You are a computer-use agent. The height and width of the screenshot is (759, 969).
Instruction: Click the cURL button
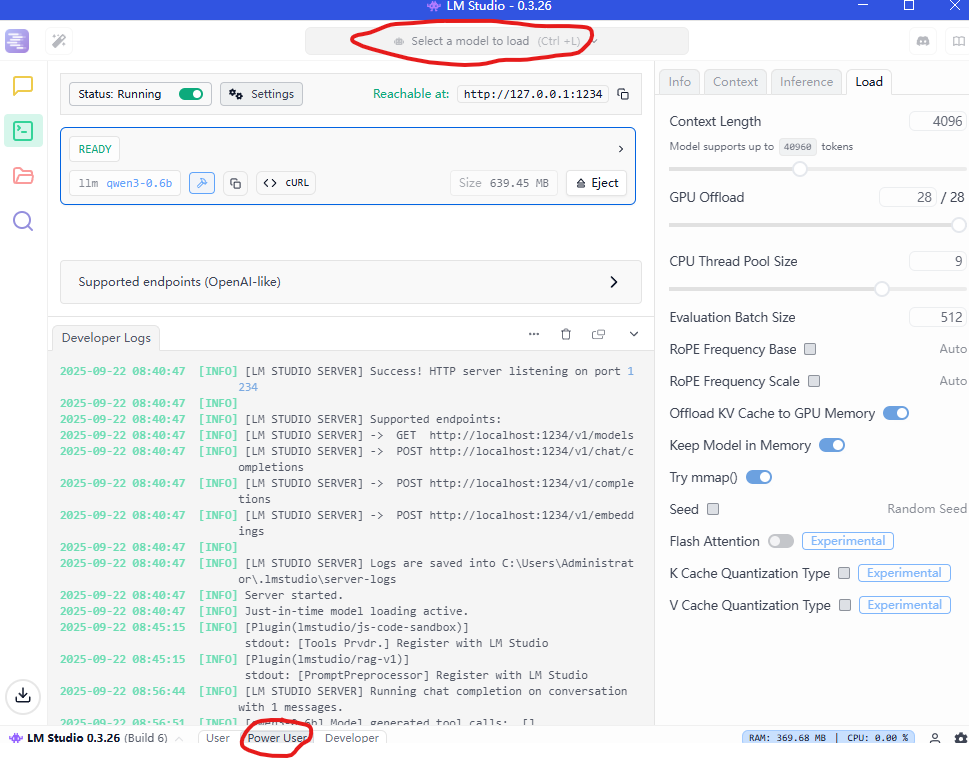286,183
